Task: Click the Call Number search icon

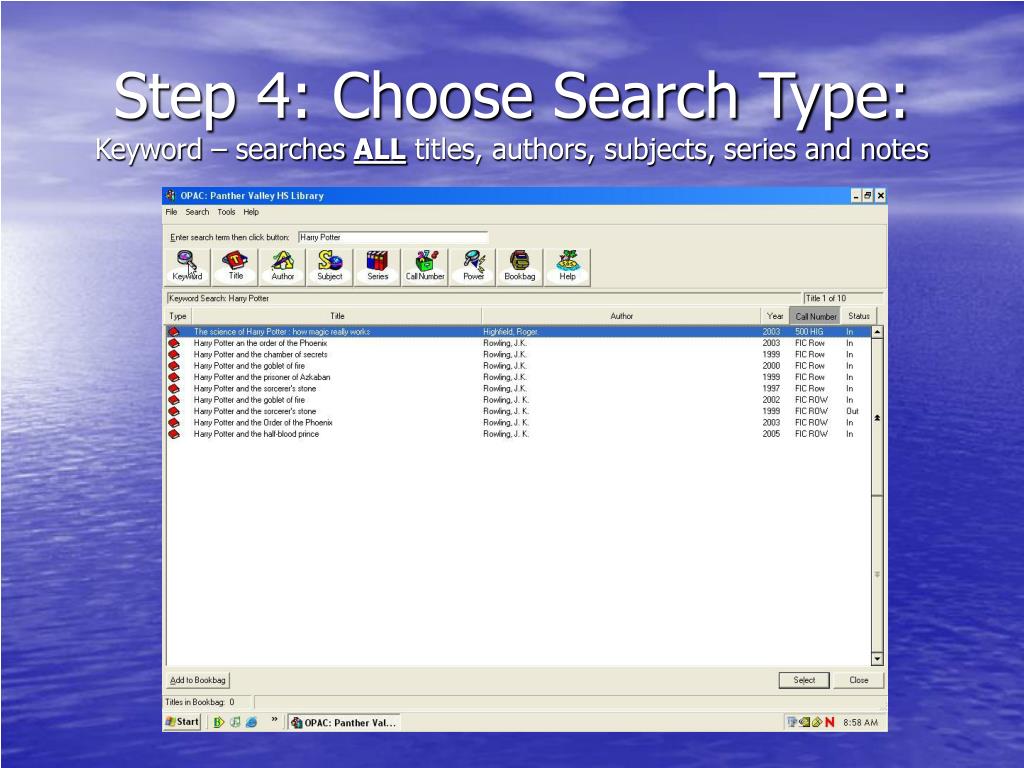Action: (425, 266)
